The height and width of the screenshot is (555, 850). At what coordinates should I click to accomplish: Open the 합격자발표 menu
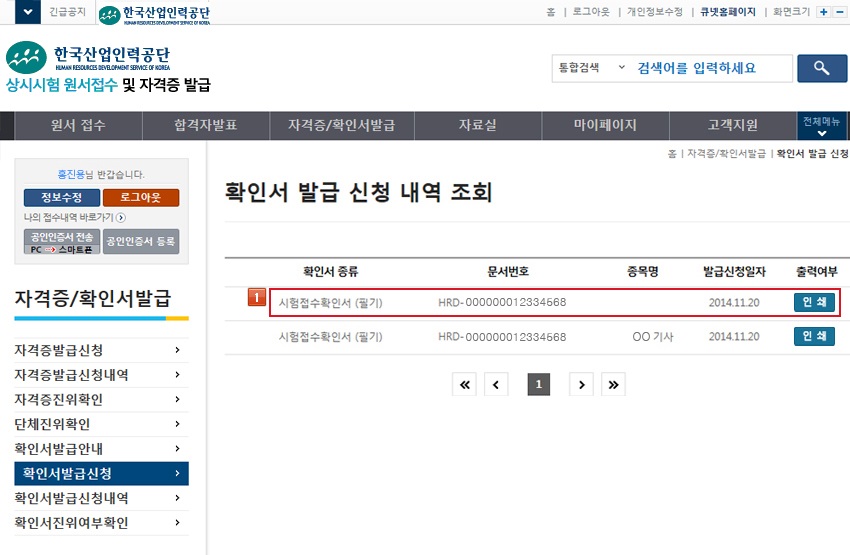[206, 126]
